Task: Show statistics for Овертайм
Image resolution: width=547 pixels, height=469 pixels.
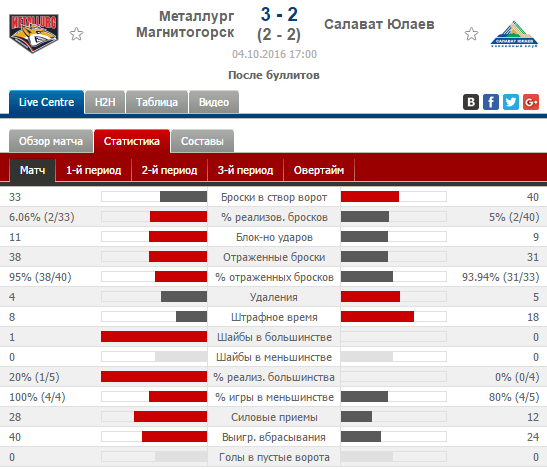Action: pyautogui.click(x=319, y=170)
